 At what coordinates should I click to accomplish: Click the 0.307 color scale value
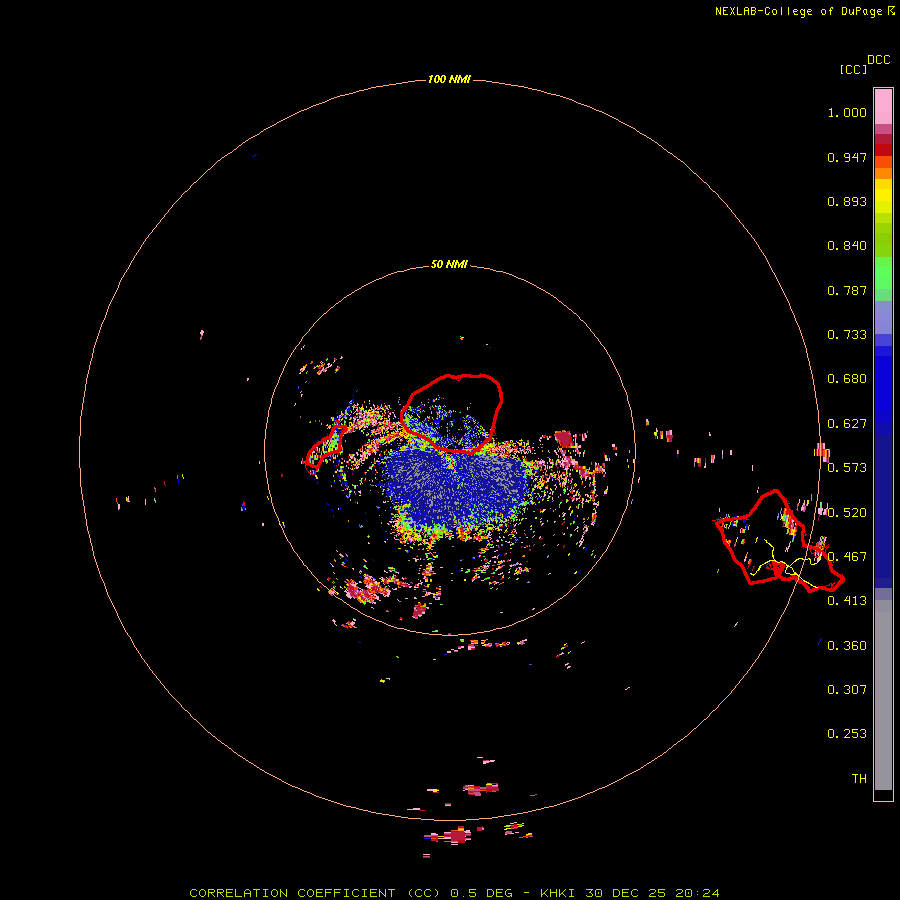point(847,690)
